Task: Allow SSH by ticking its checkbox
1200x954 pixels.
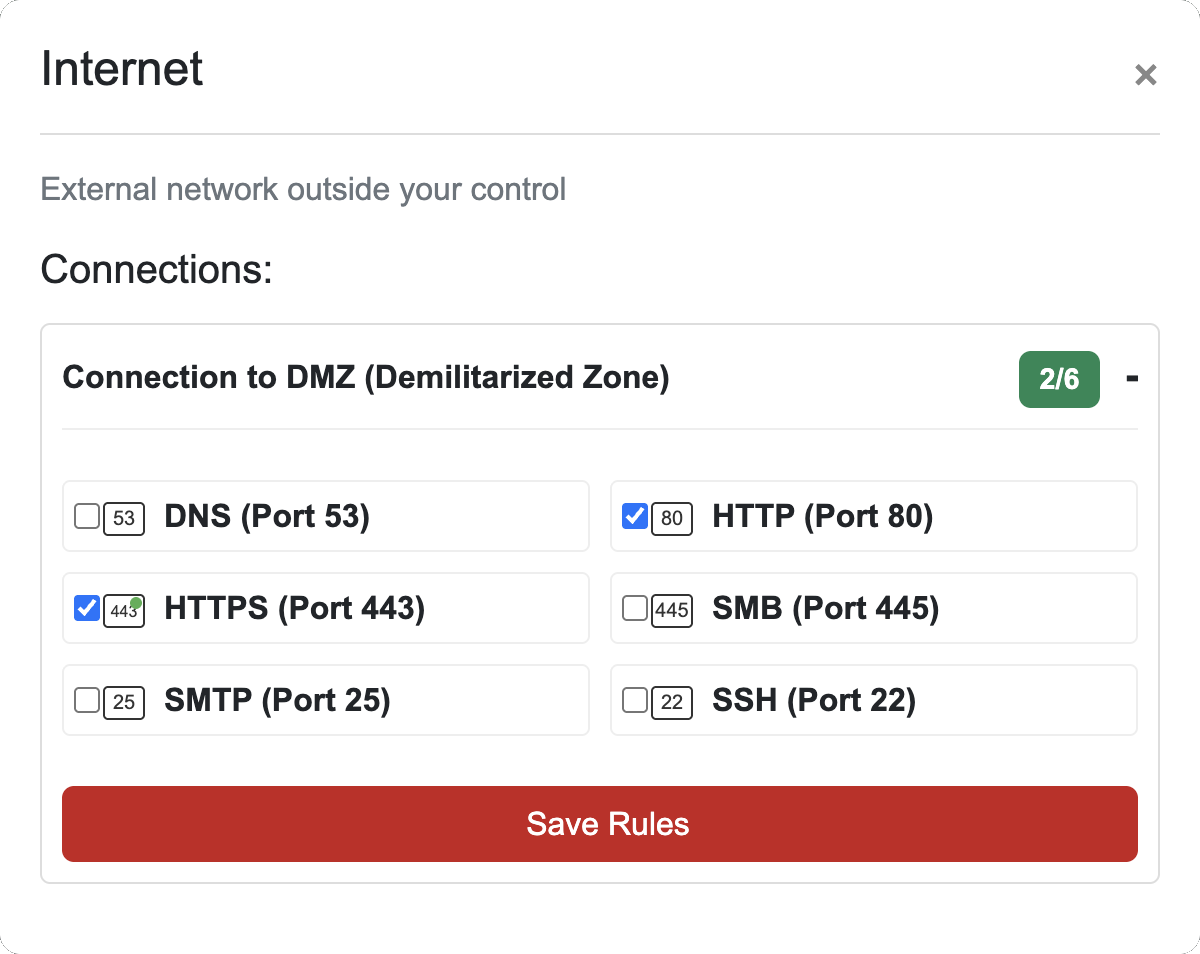Action: point(635,700)
